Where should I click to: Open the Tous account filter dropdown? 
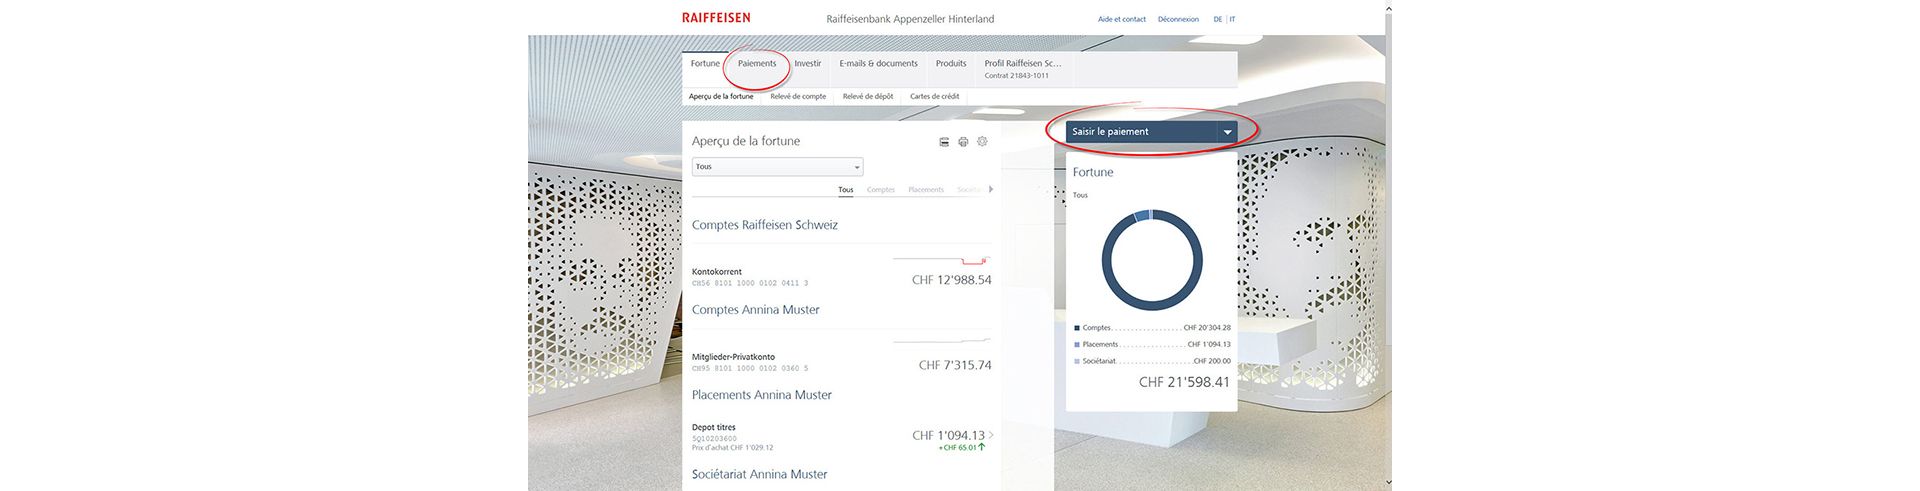(777, 167)
